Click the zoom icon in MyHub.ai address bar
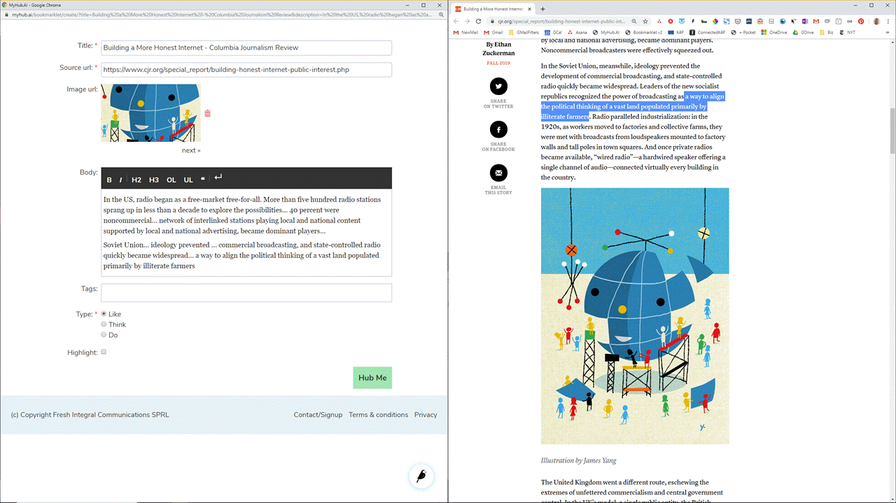Viewport: 896px width, 503px height. (441, 15)
